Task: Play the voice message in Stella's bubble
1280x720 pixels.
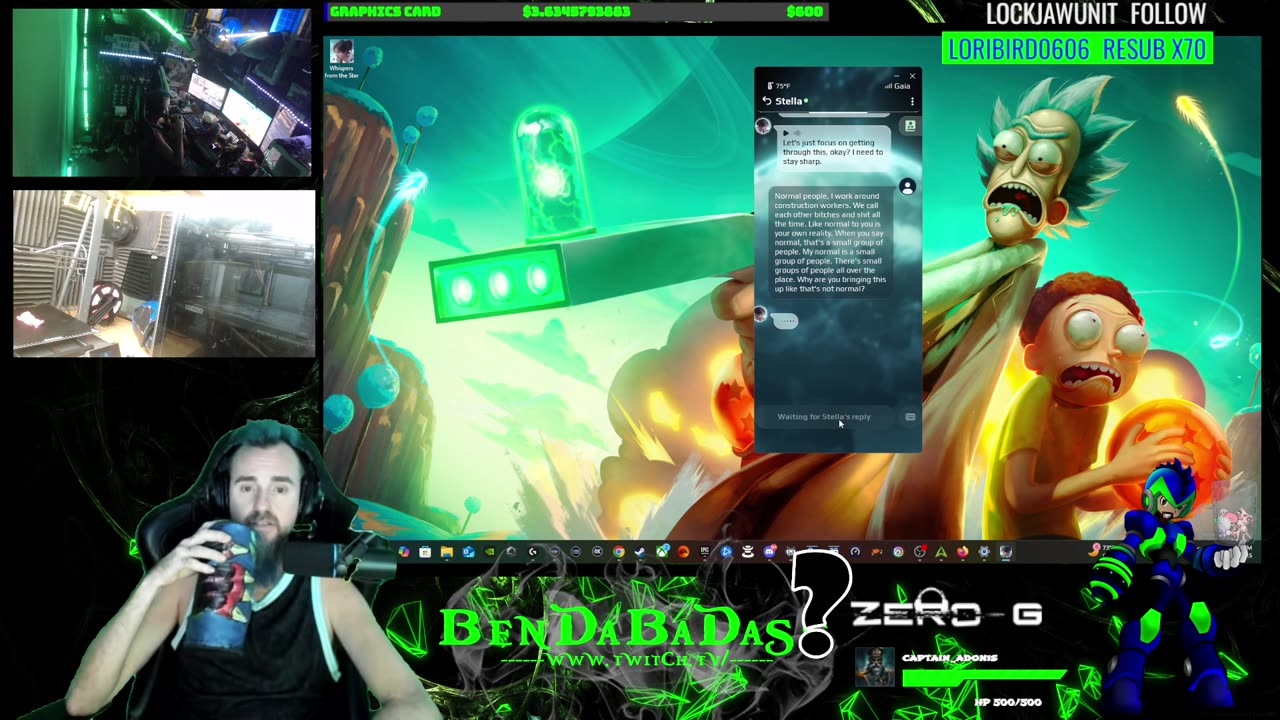Action: [786, 132]
